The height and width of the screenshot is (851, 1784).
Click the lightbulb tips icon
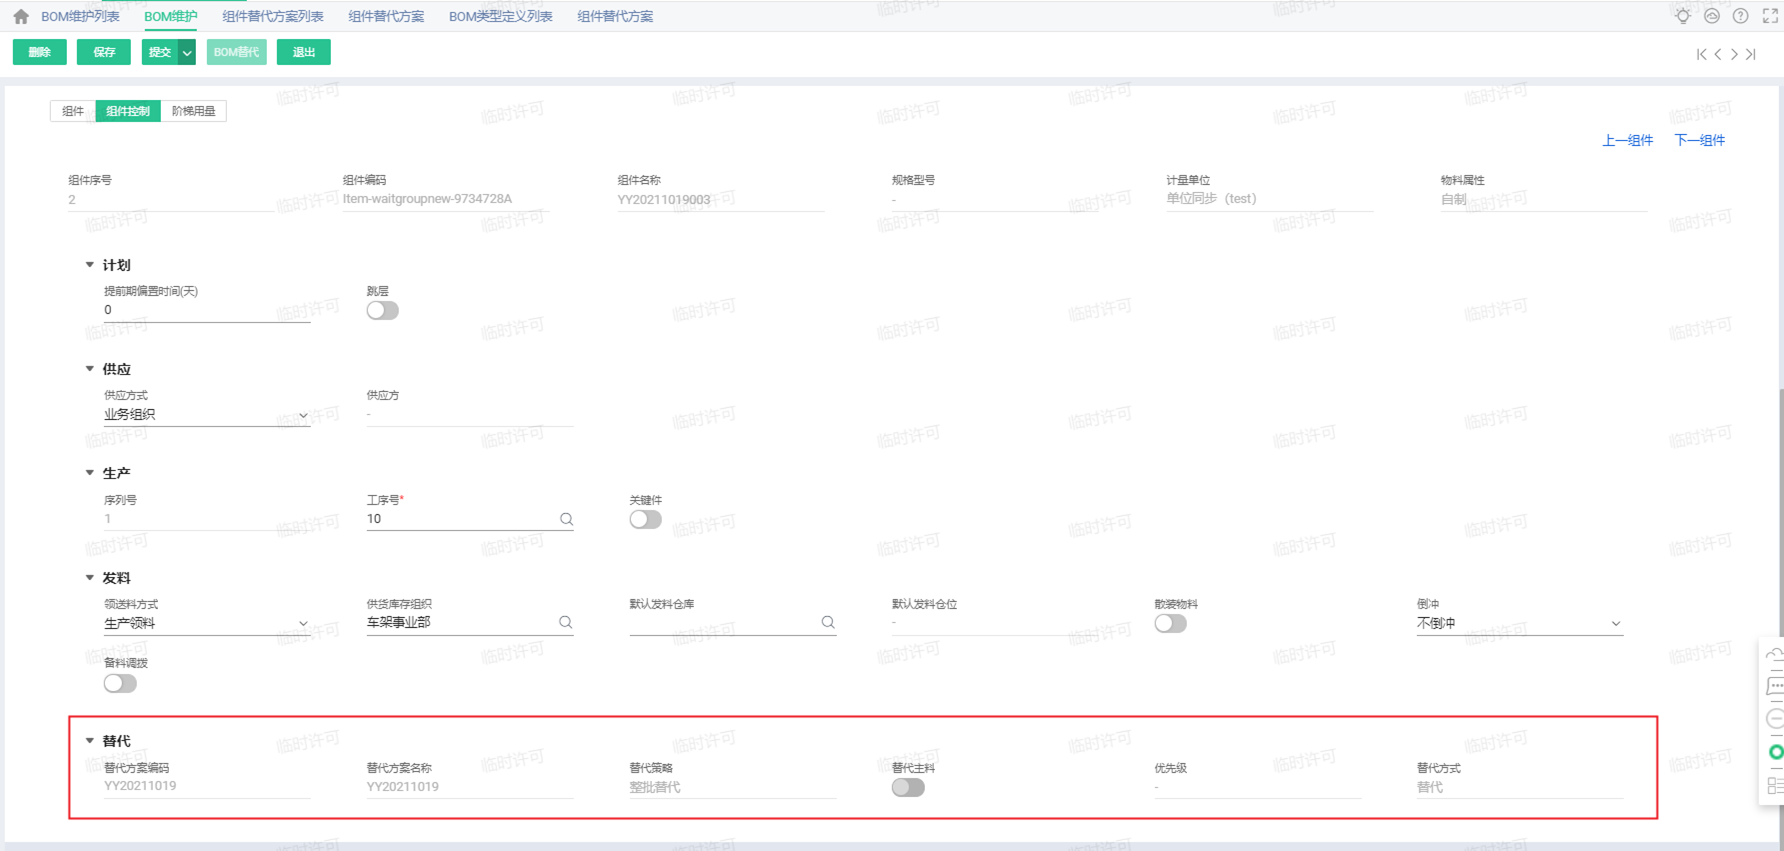pyautogui.click(x=1683, y=16)
